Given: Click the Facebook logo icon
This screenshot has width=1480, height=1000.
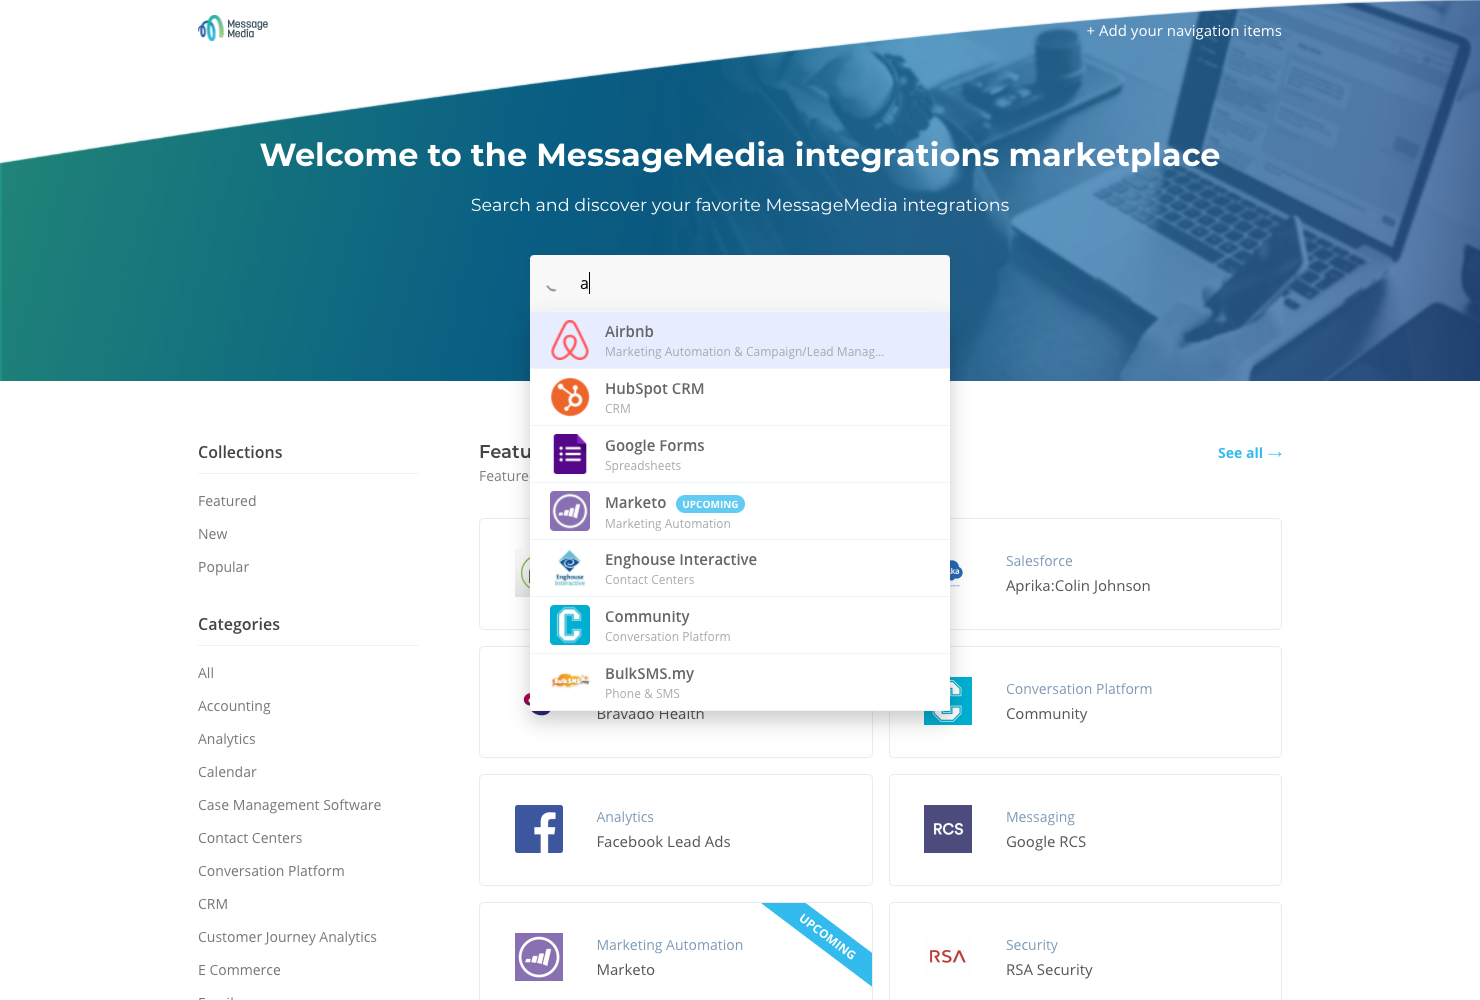Looking at the screenshot, I should 539,829.
